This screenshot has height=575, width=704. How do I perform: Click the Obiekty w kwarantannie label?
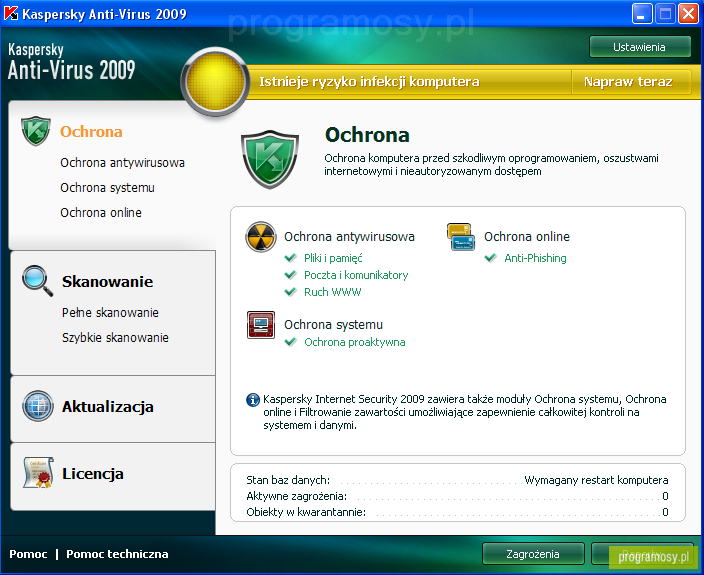(x=306, y=512)
